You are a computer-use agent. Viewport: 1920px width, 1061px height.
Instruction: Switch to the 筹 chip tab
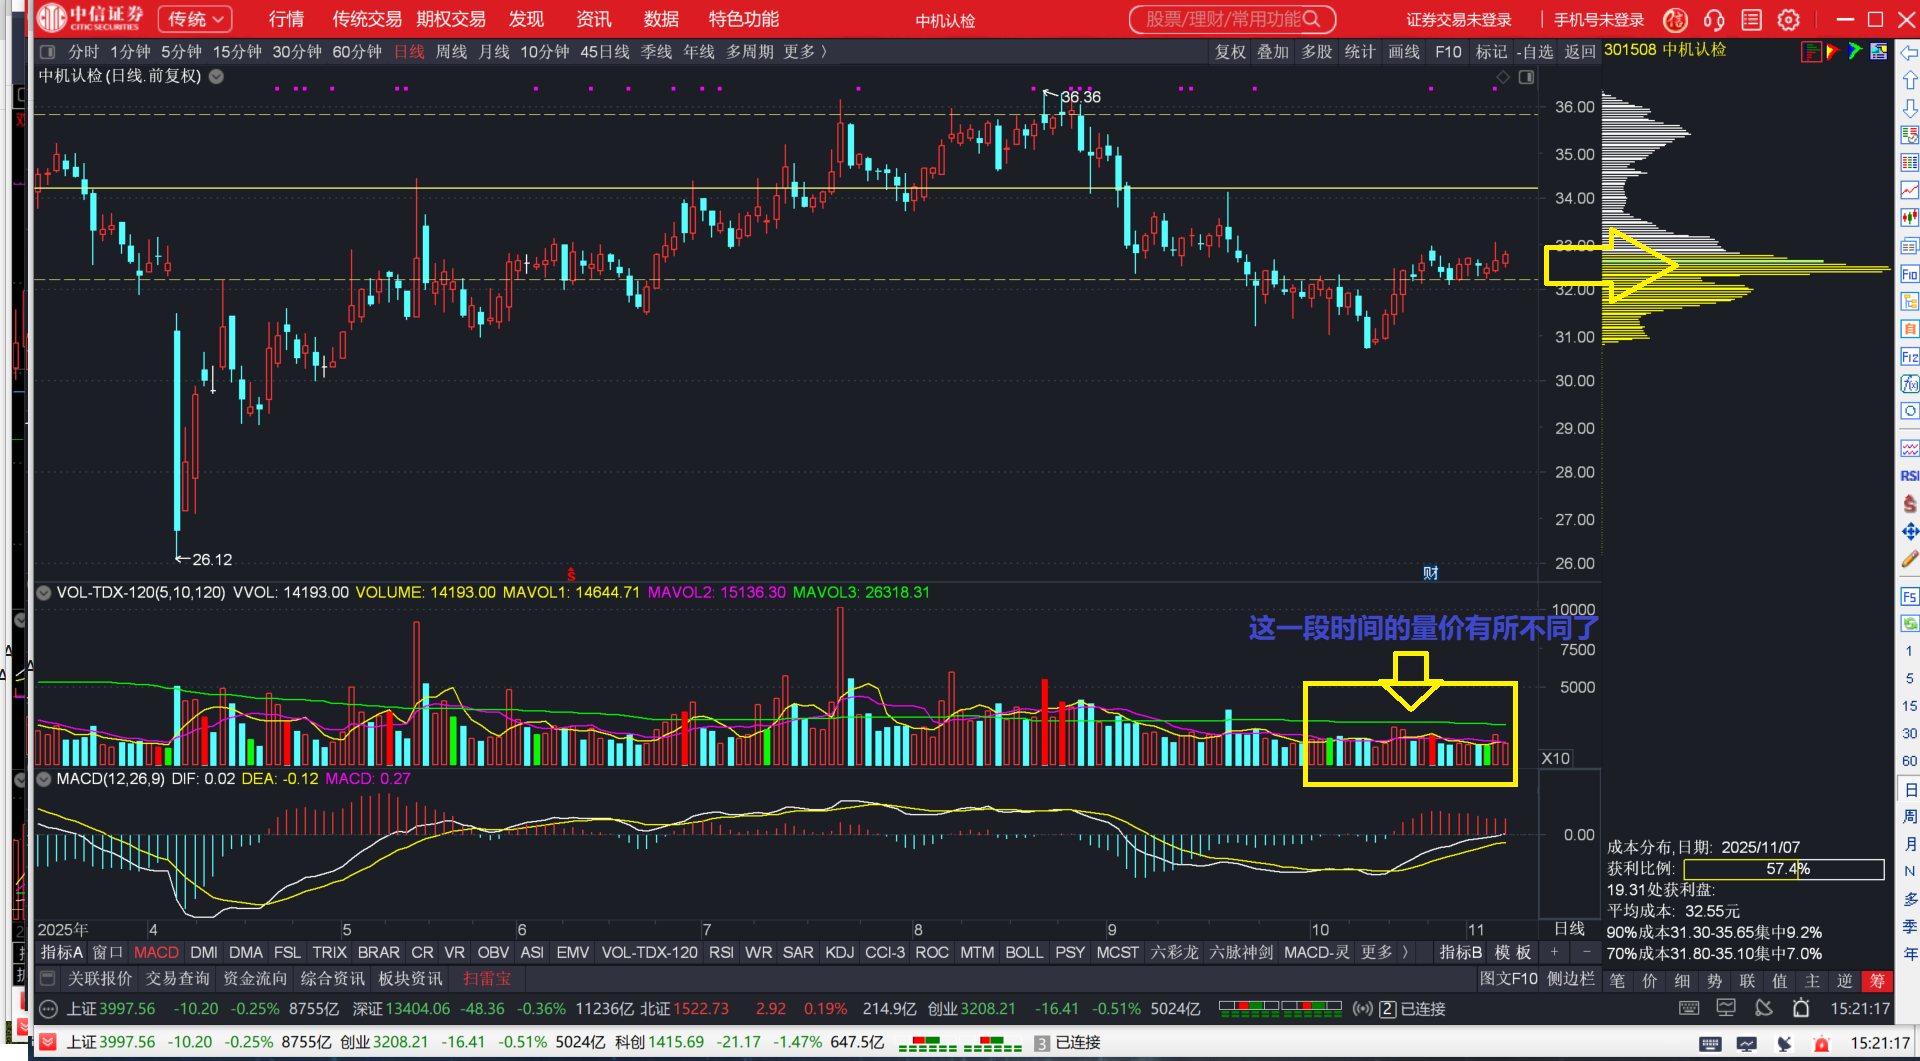click(1877, 981)
